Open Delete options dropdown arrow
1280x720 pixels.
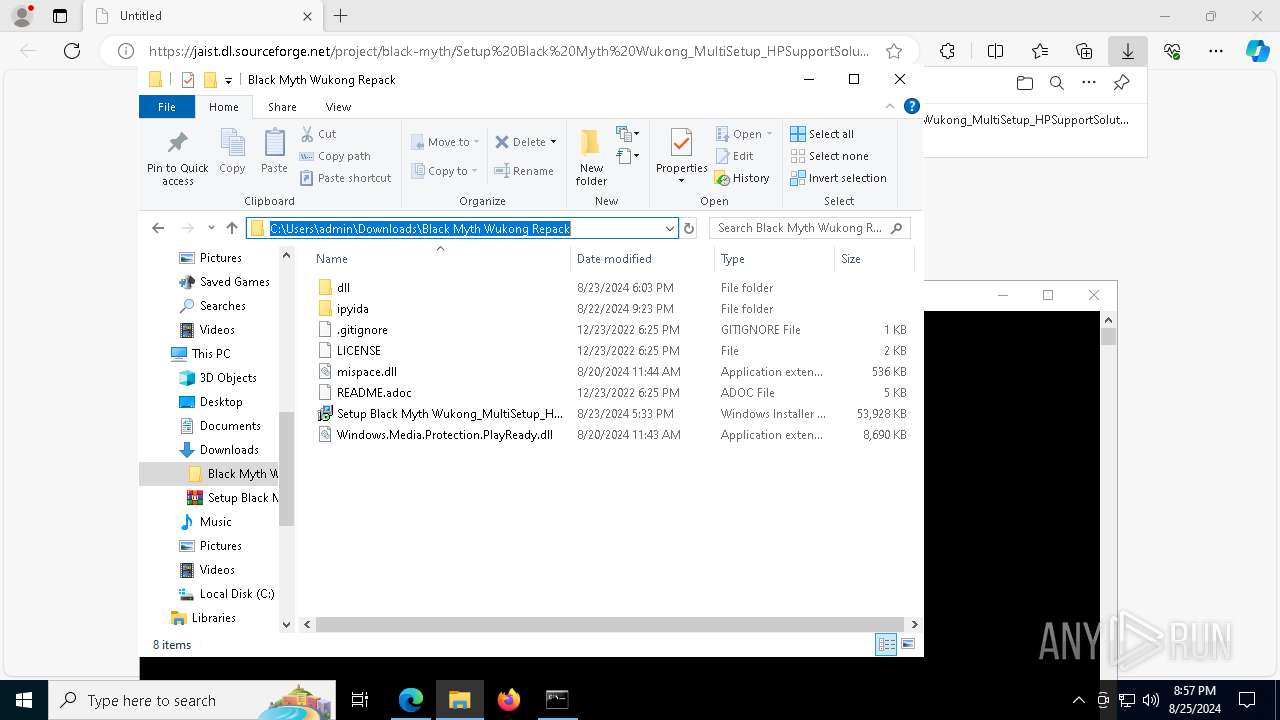[x=553, y=142]
